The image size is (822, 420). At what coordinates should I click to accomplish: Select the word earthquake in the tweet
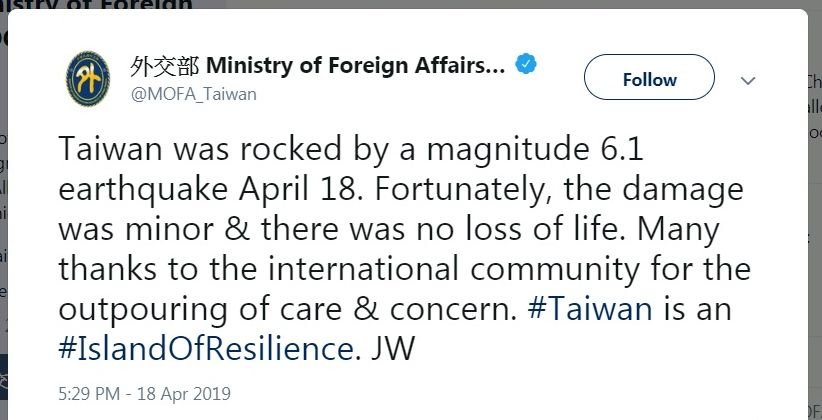(143, 190)
